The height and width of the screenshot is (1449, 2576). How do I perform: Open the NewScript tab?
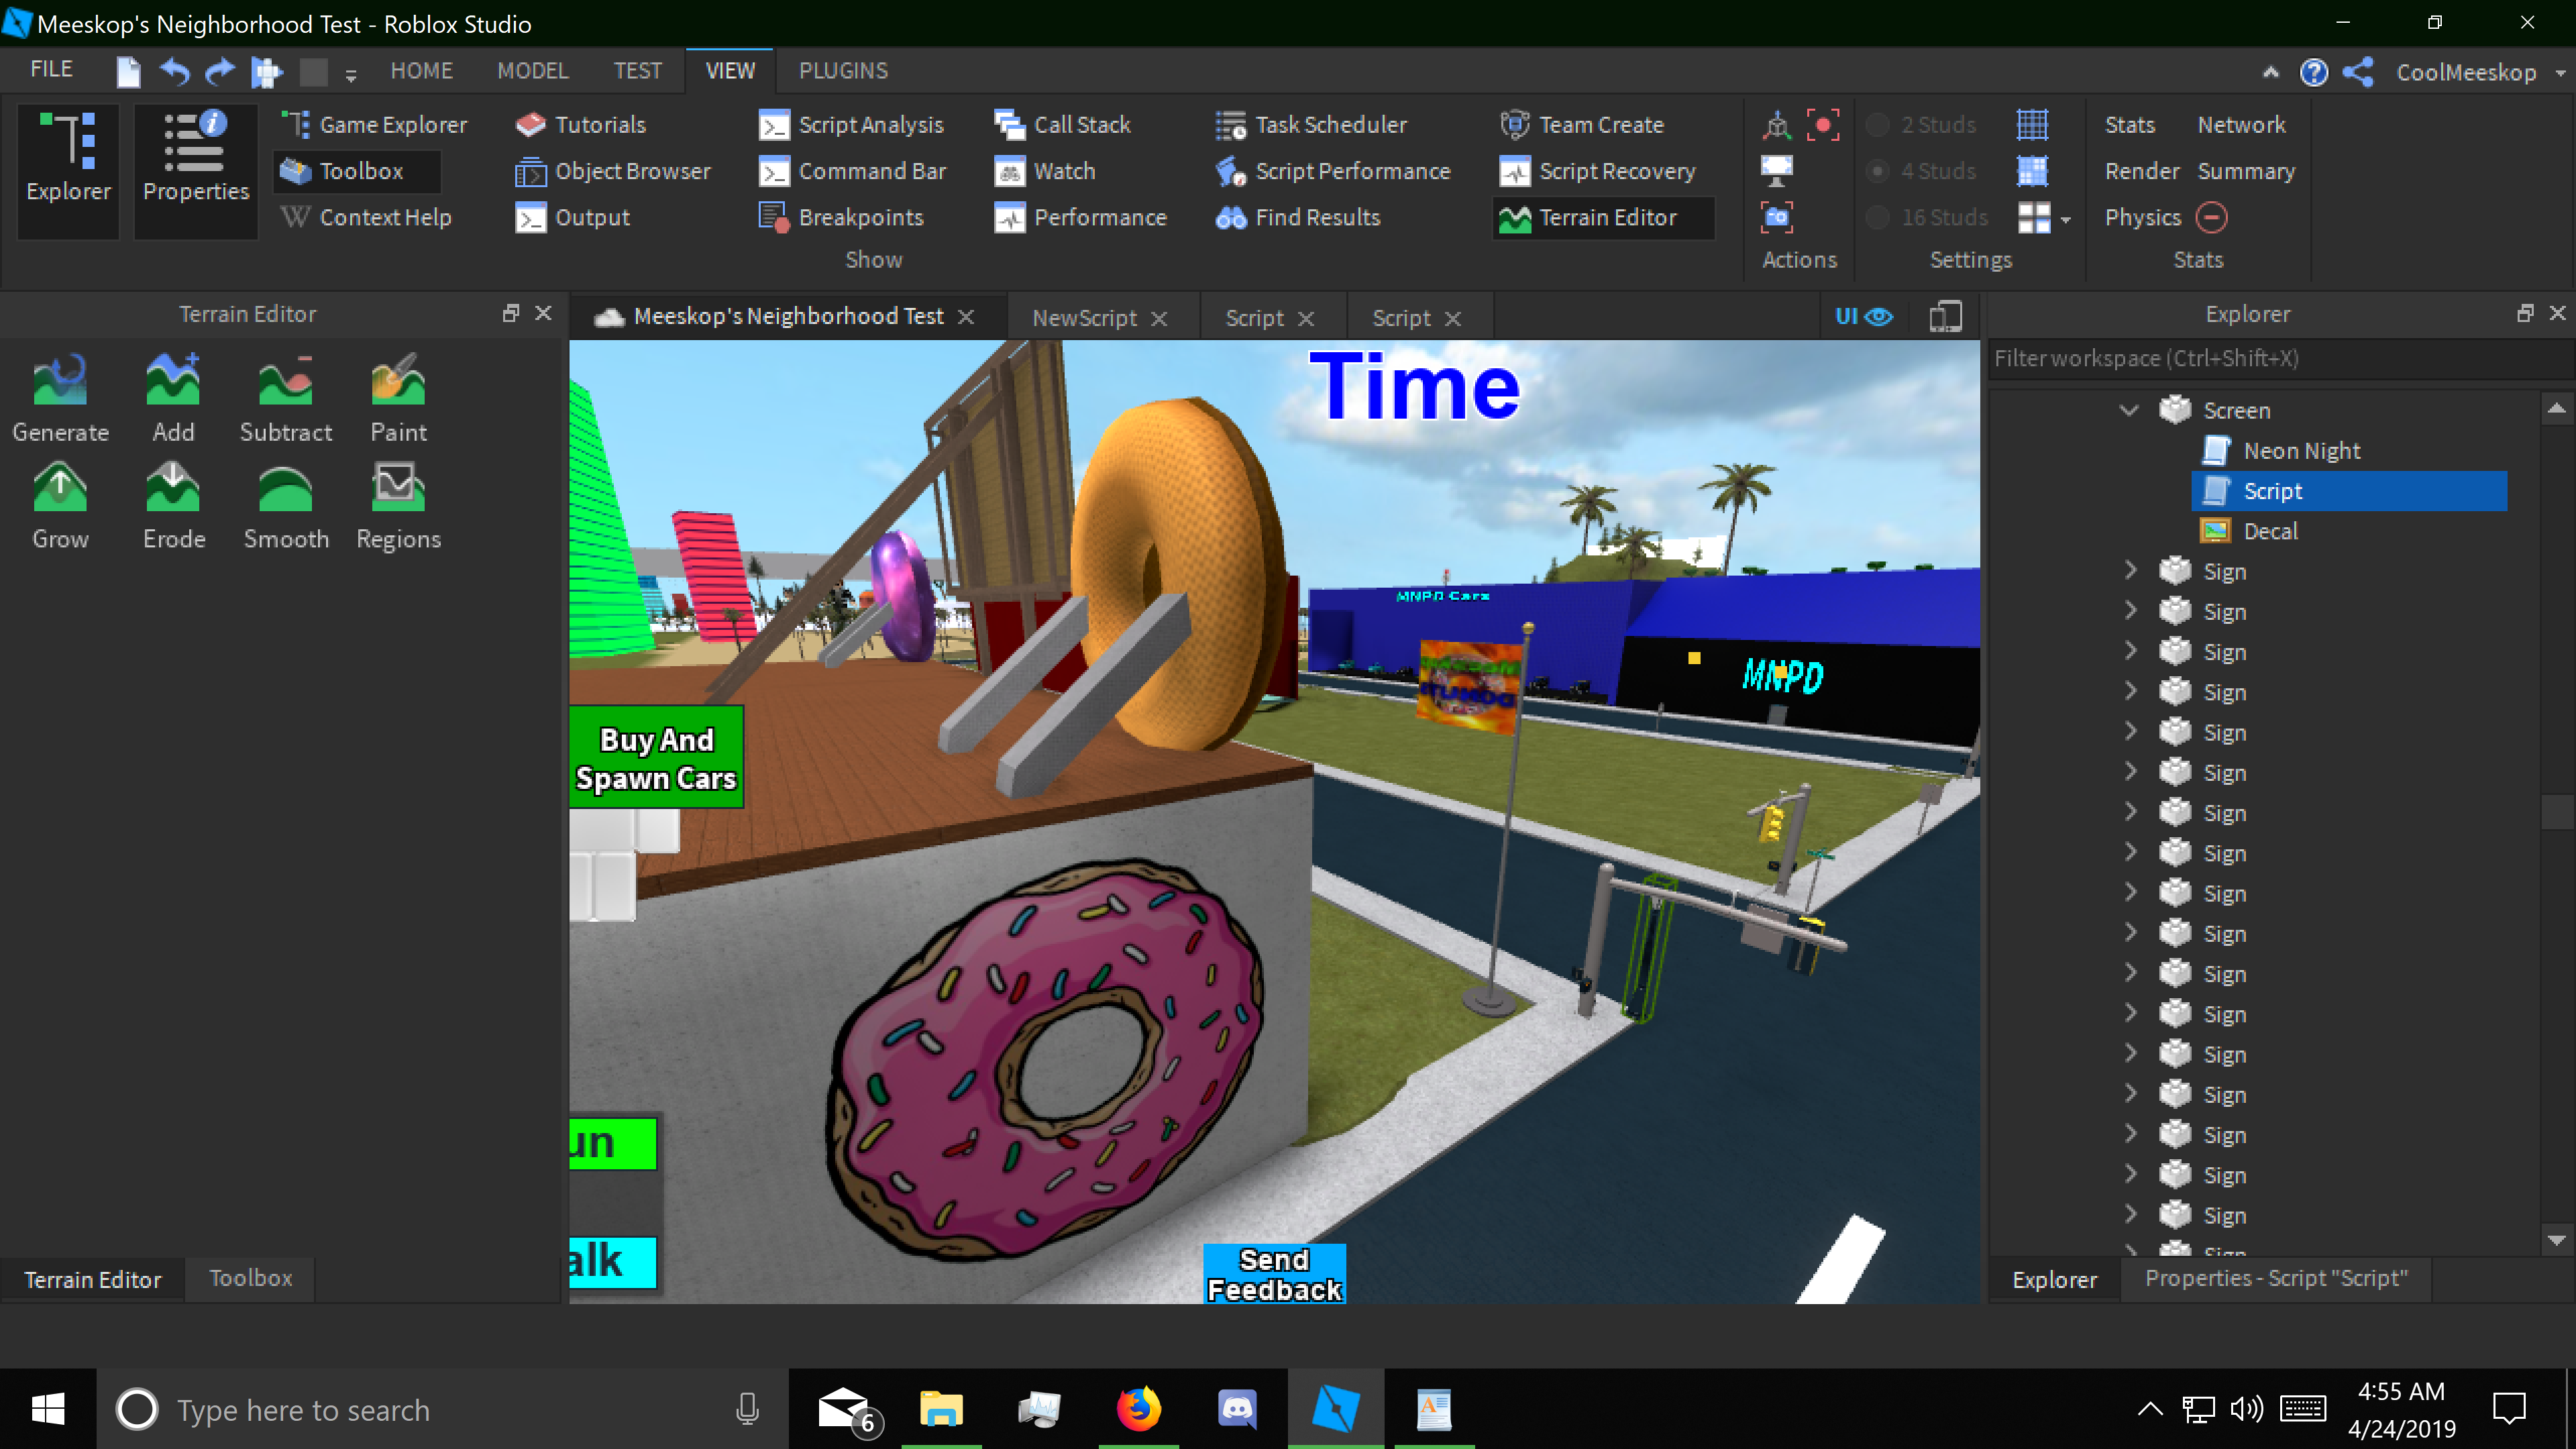(1085, 317)
